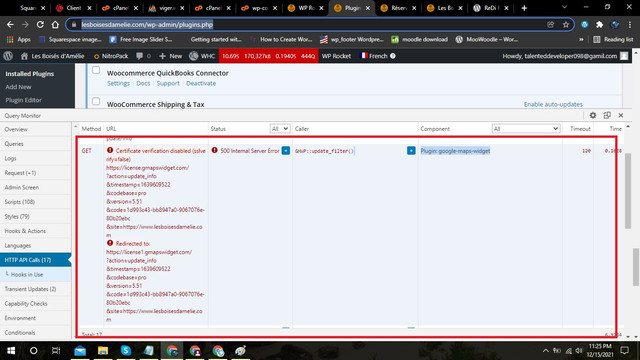The height and width of the screenshot is (360, 640).
Task: Open the browser extensions puzzle icon
Action: (x=599, y=24)
